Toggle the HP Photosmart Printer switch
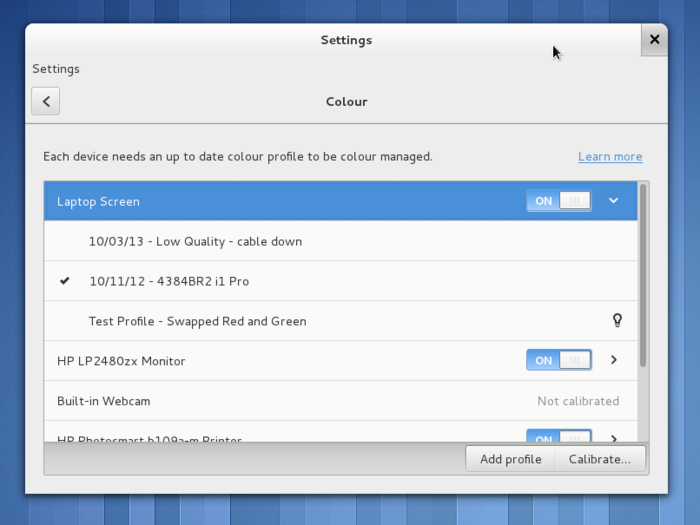Viewport: 700px width, 525px height. click(x=558, y=437)
